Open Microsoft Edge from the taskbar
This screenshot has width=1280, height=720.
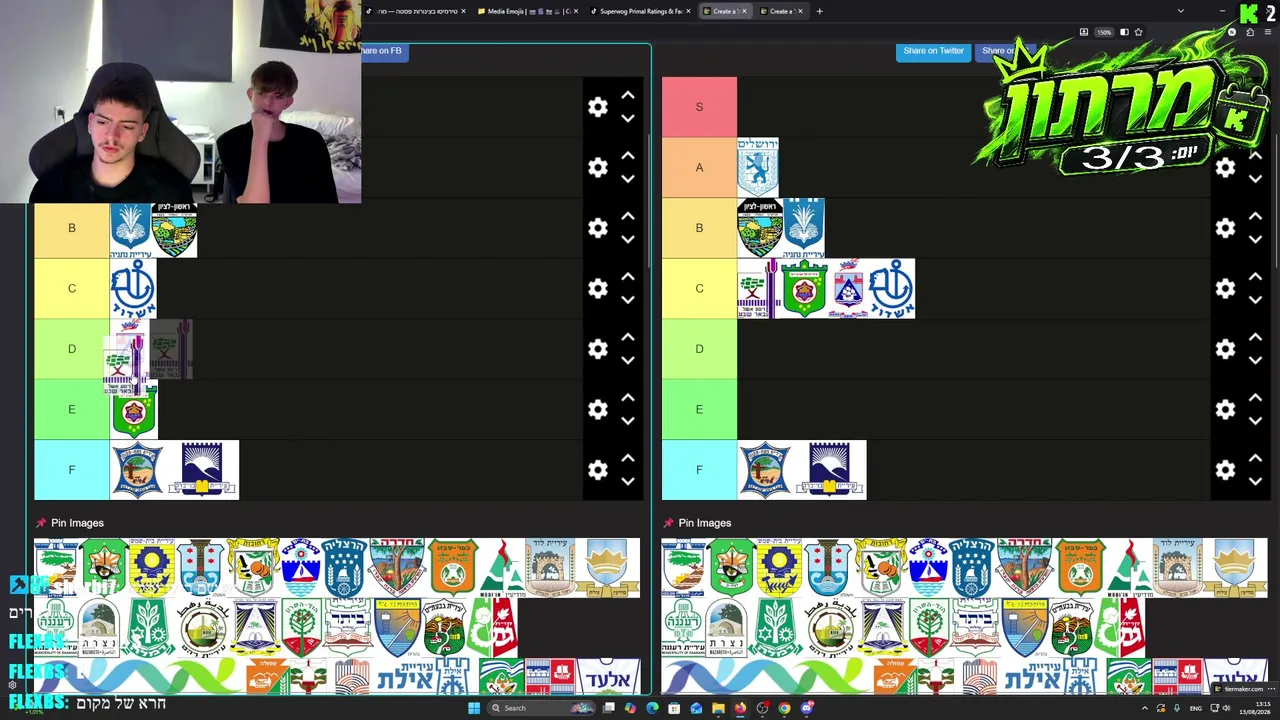coord(652,708)
